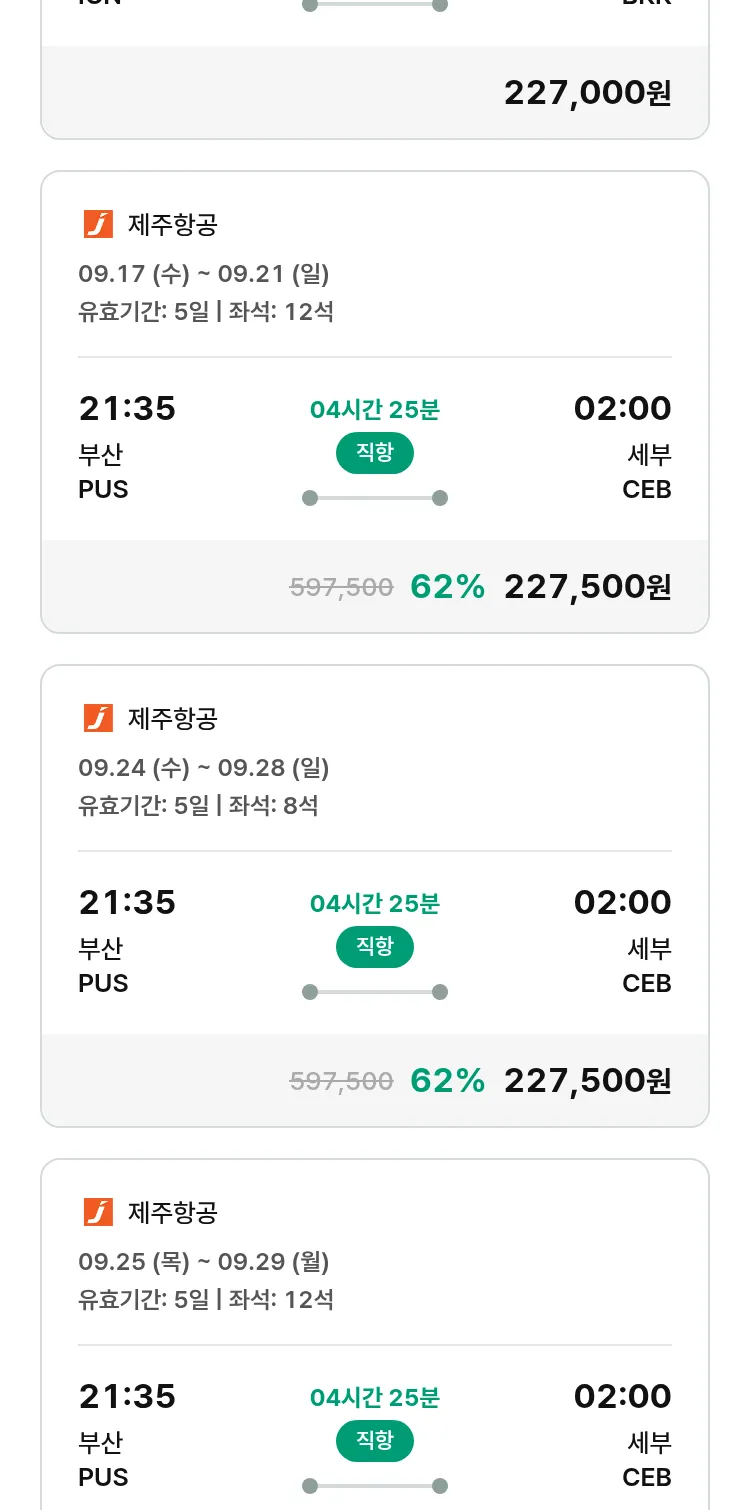Click the 62% discount on the 09.17 flight
This screenshot has width=750, height=1510.
pyautogui.click(x=447, y=587)
